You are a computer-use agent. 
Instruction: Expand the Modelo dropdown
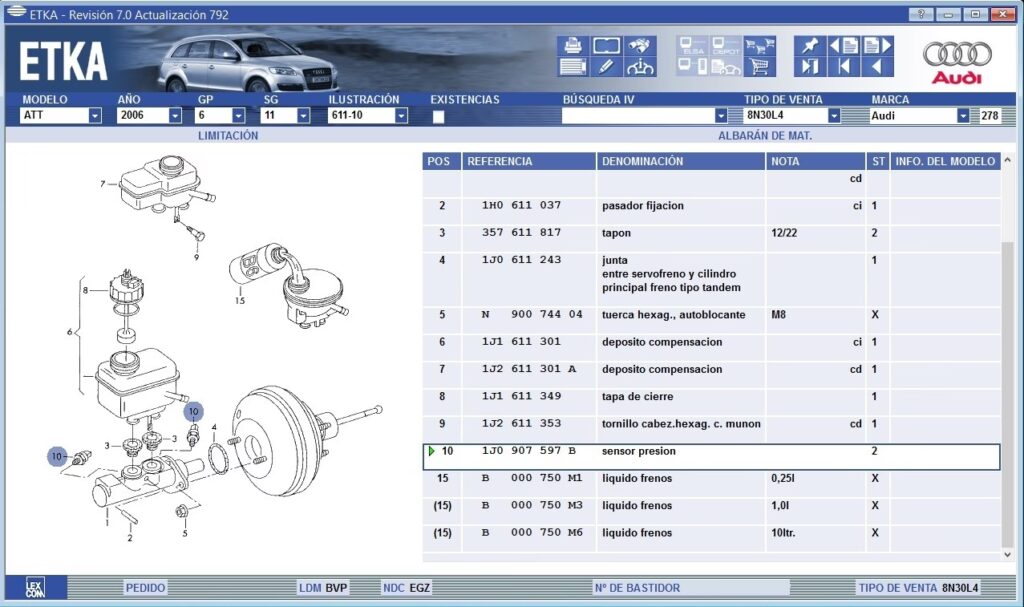(95, 116)
